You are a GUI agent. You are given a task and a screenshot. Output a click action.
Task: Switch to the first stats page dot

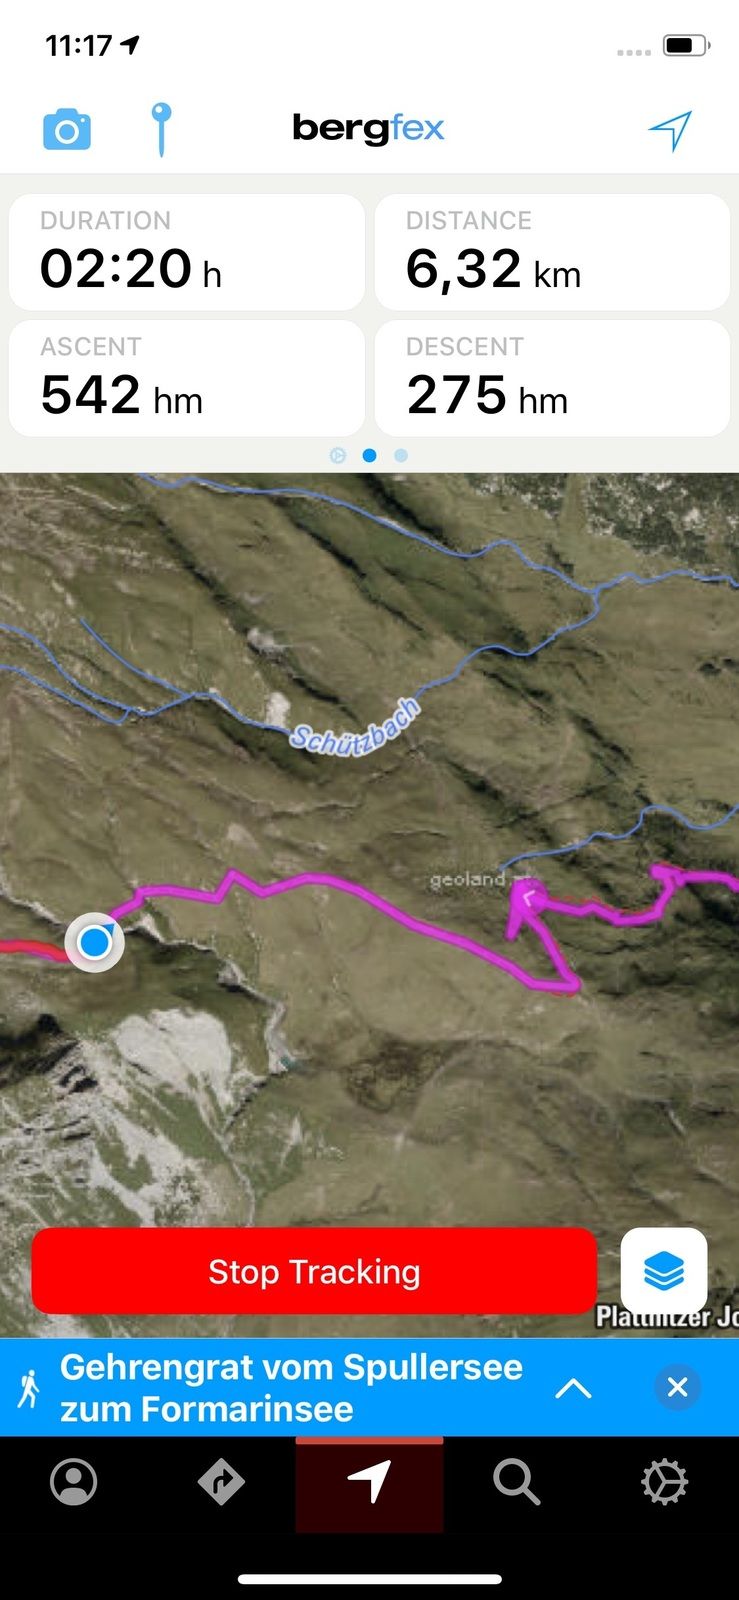[x=338, y=455]
